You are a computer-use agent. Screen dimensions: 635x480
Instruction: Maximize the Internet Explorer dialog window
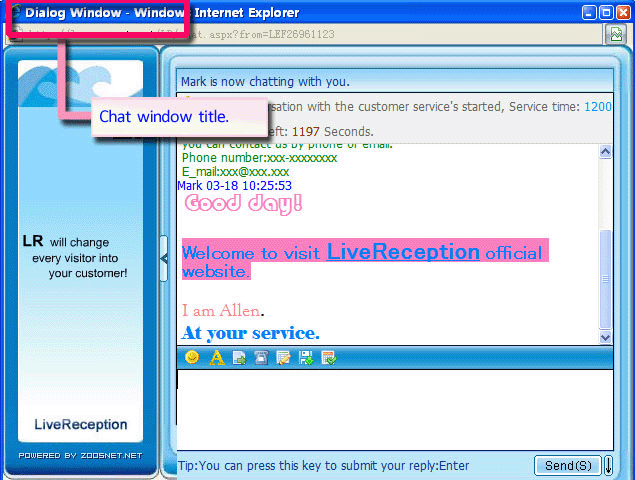(x=606, y=13)
